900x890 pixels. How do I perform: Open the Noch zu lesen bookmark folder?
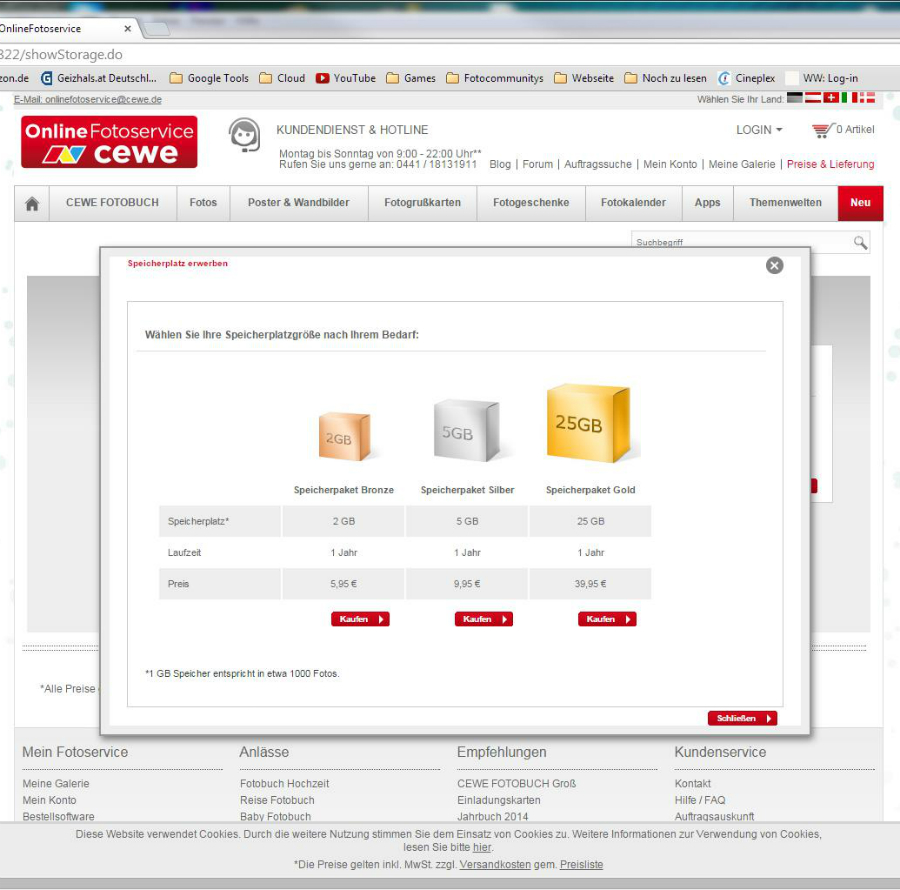click(x=666, y=78)
